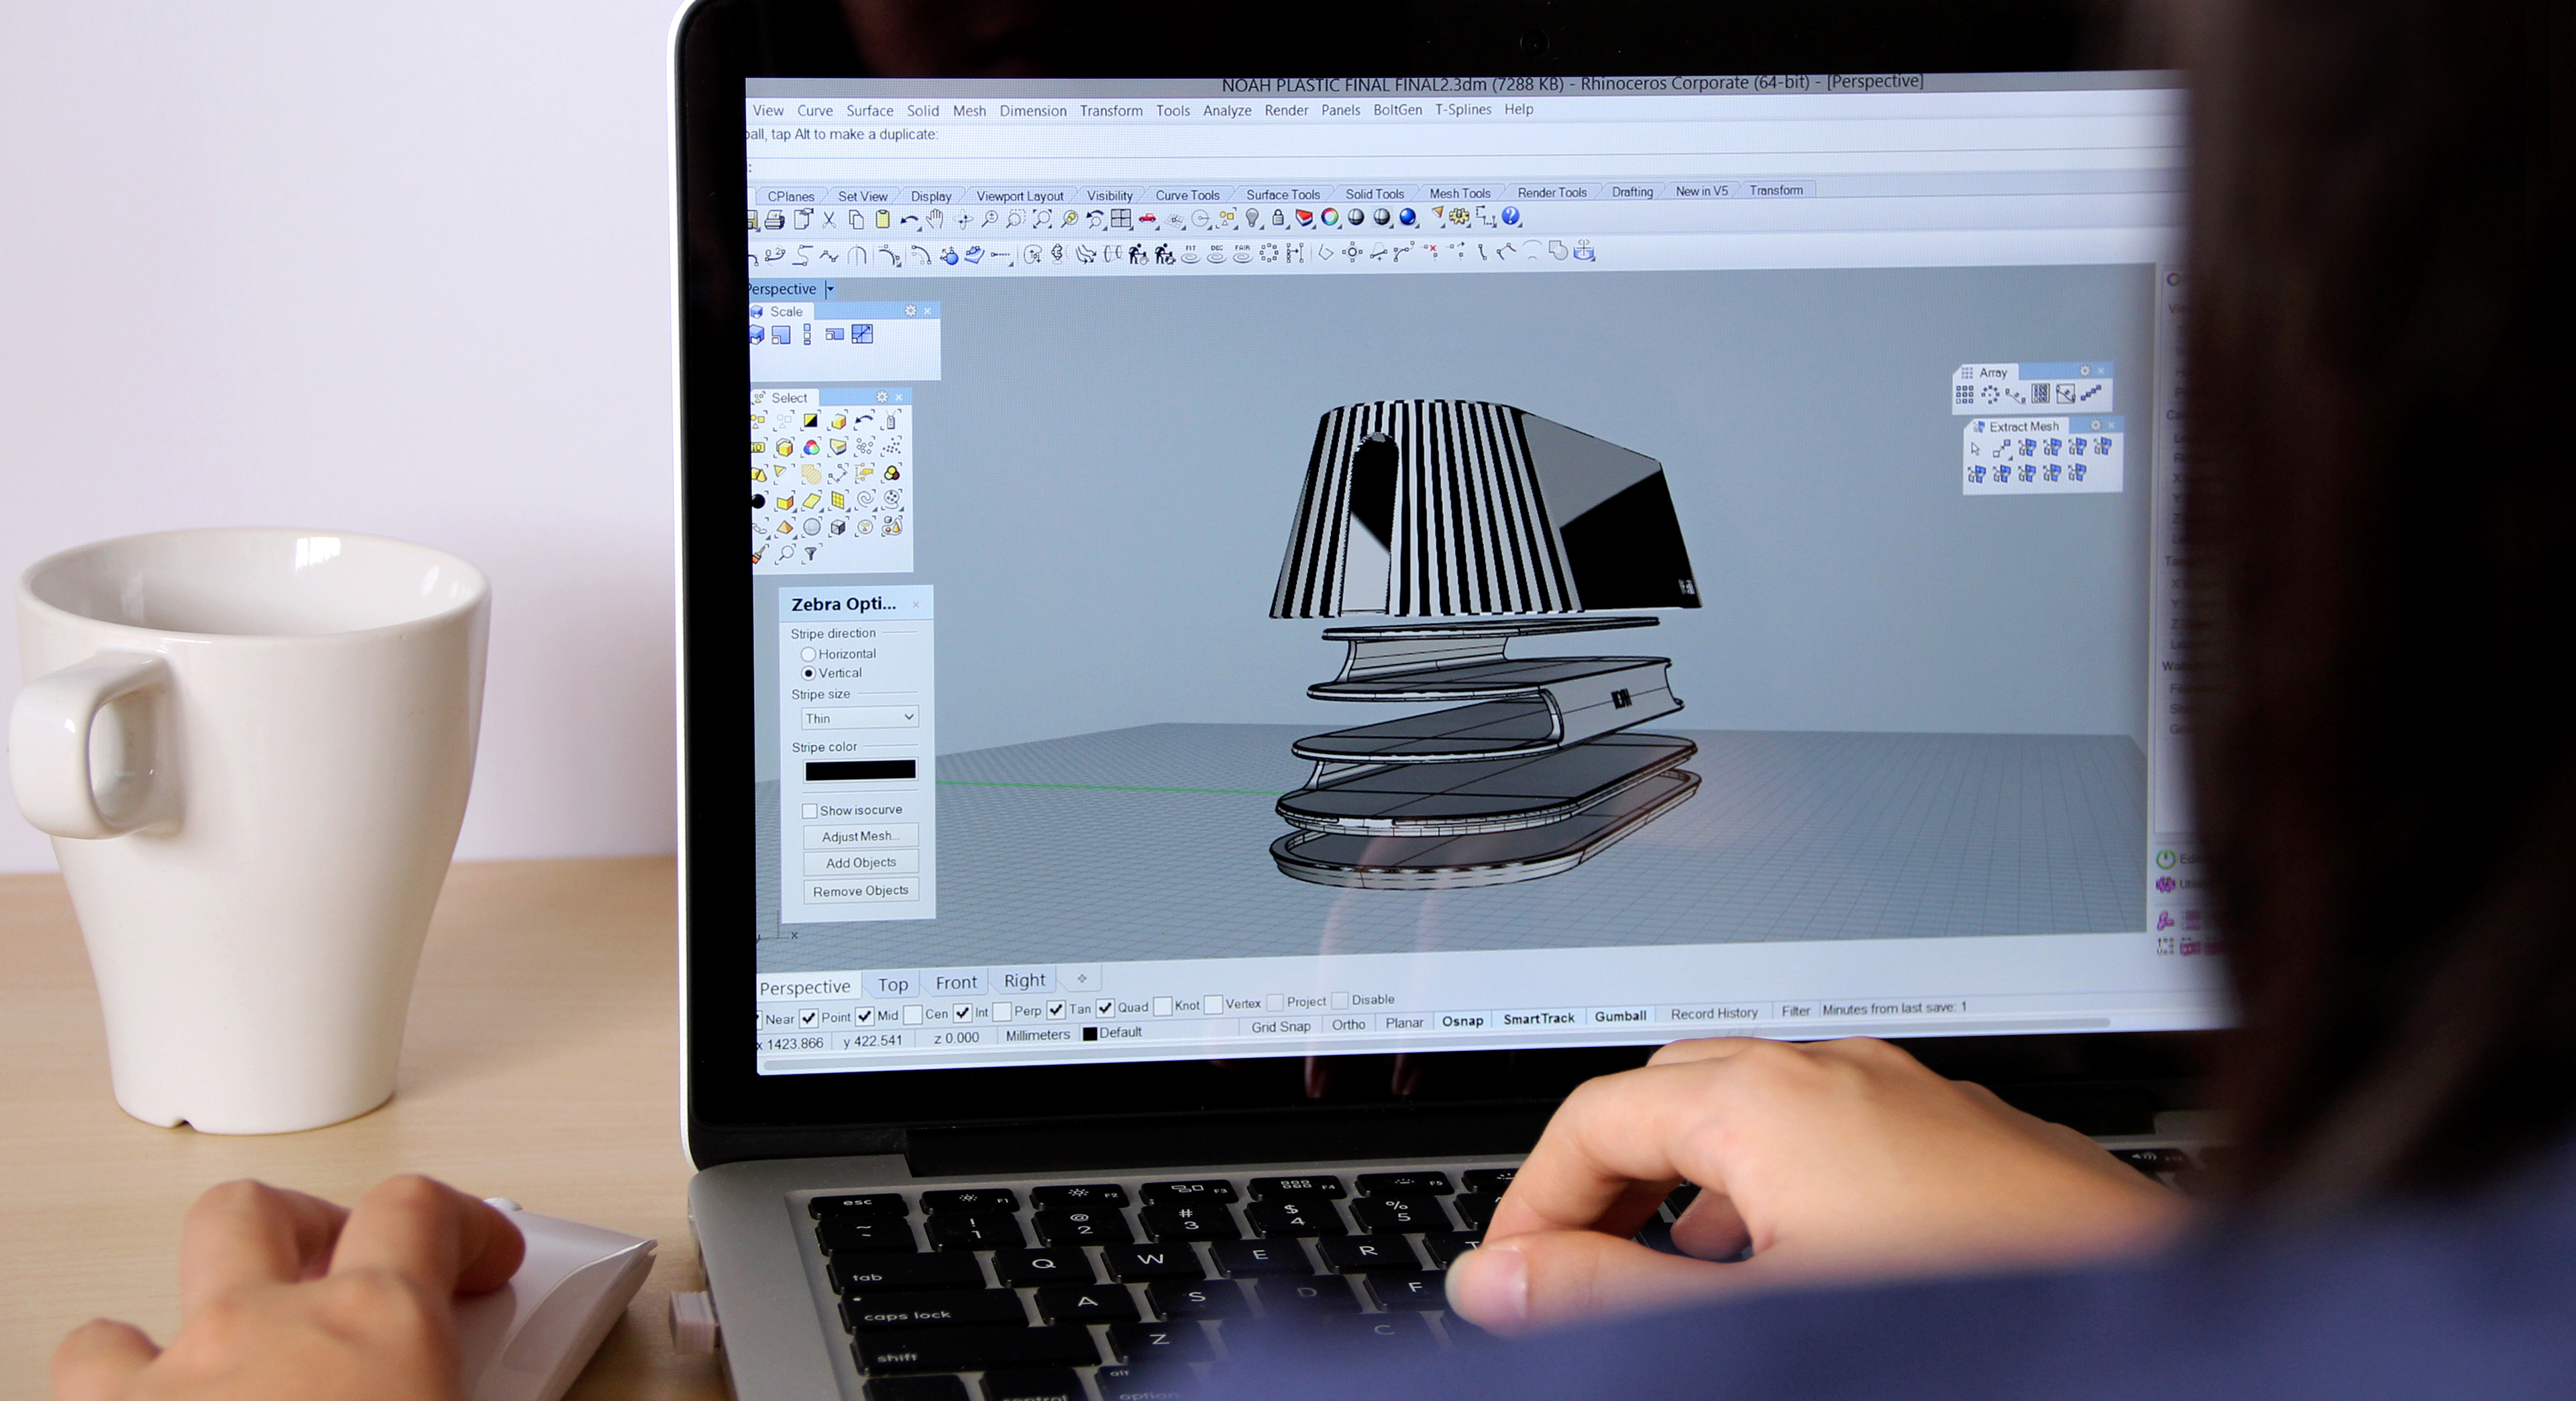Open Options with the gear icon
The width and height of the screenshot is (2576, 1401).
pos(1460,216)
